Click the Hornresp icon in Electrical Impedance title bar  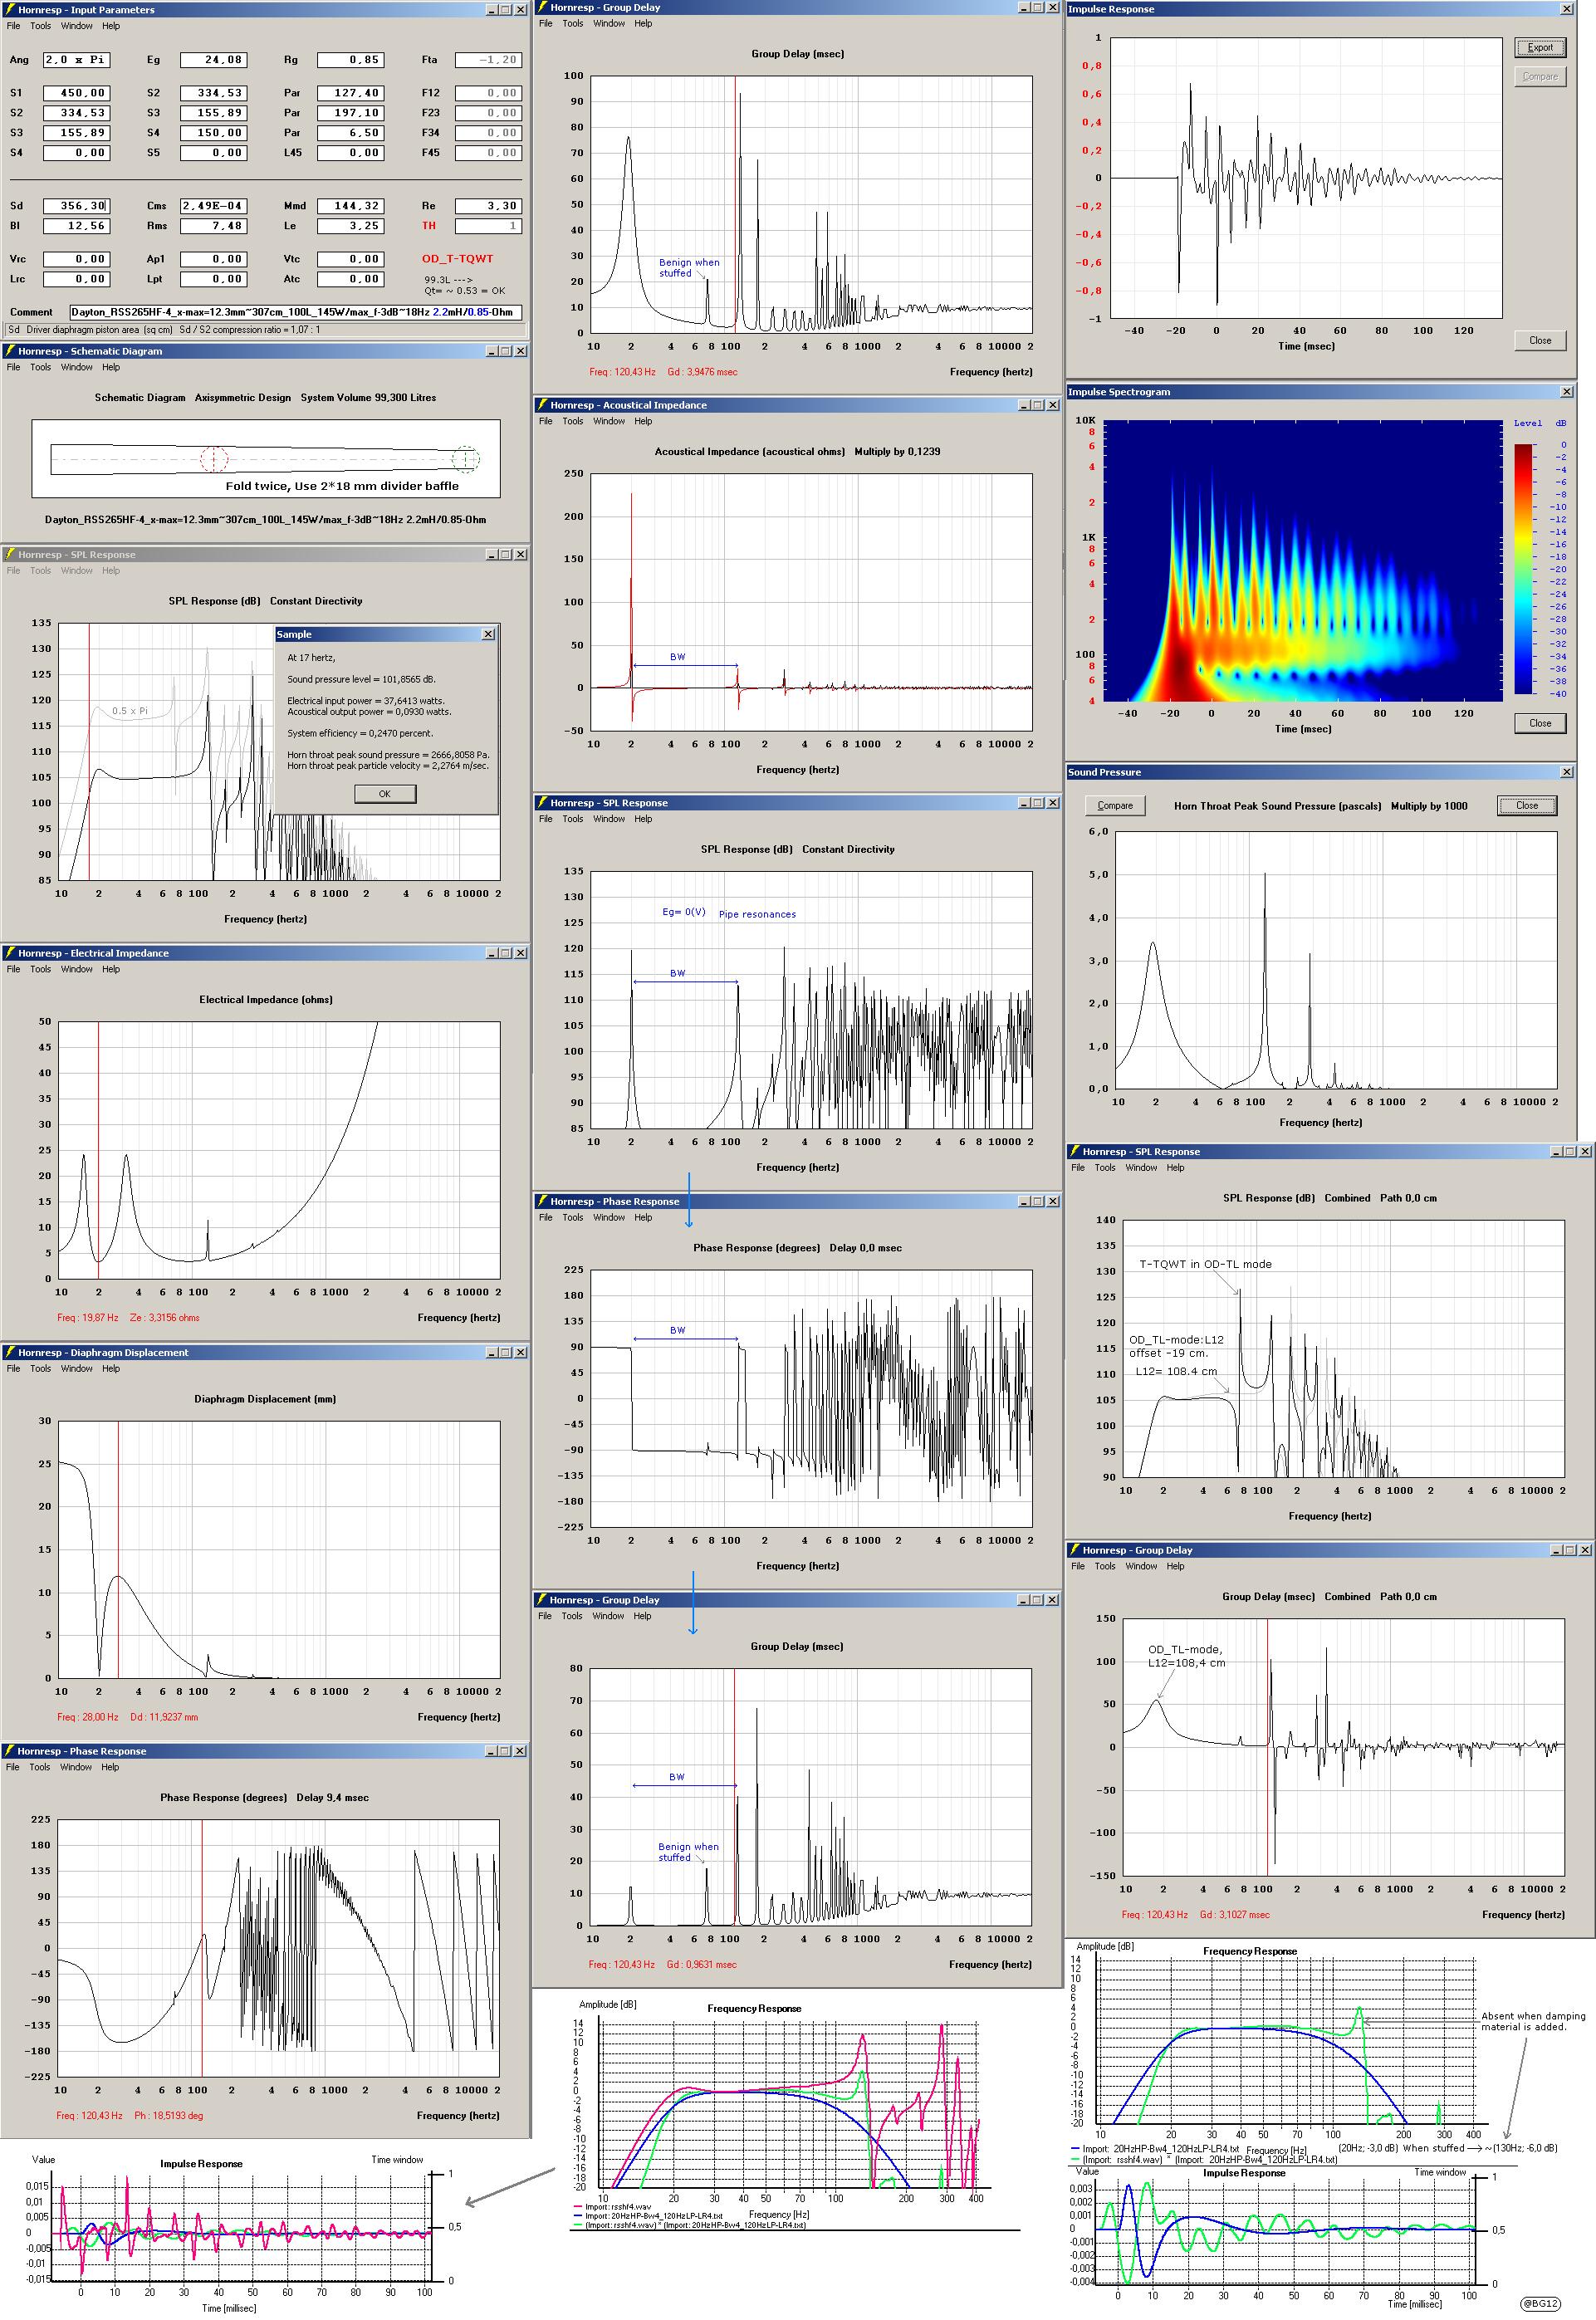tap(9, 953)
